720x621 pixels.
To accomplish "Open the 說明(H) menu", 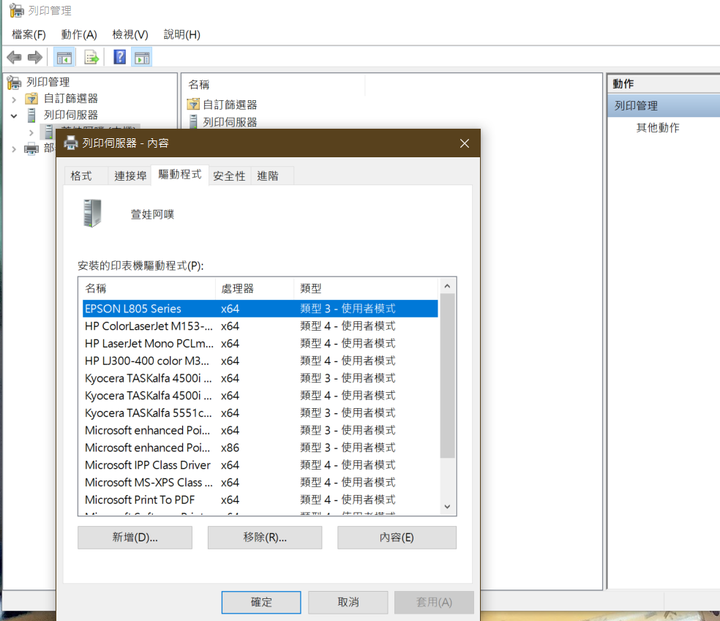I will tap(182, 34).
